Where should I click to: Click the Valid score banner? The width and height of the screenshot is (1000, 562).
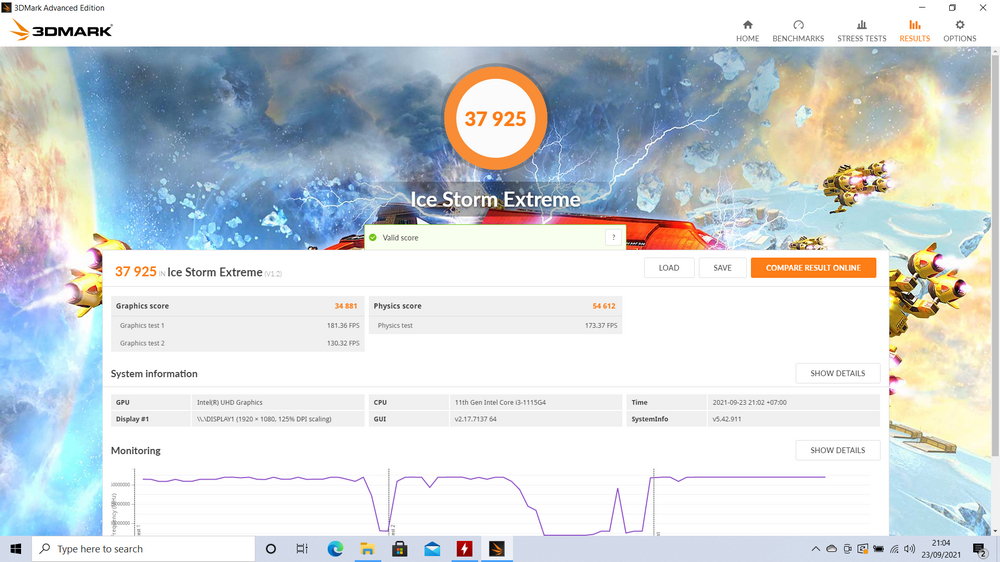click(x=495, y=237)
